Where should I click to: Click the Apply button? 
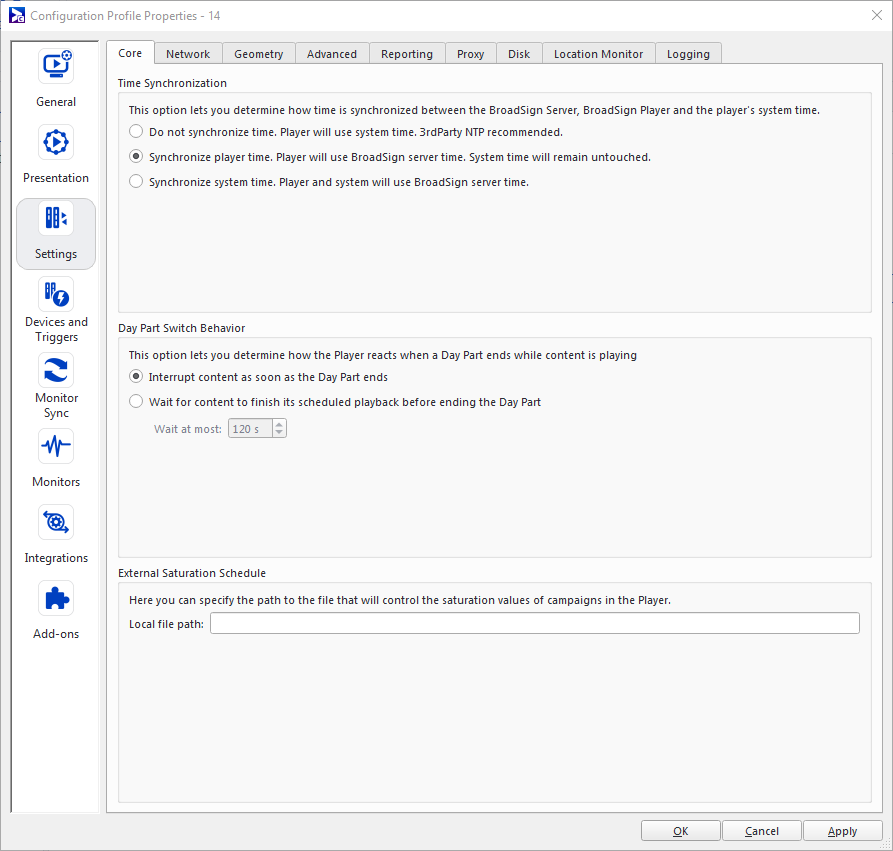point(842,831)
